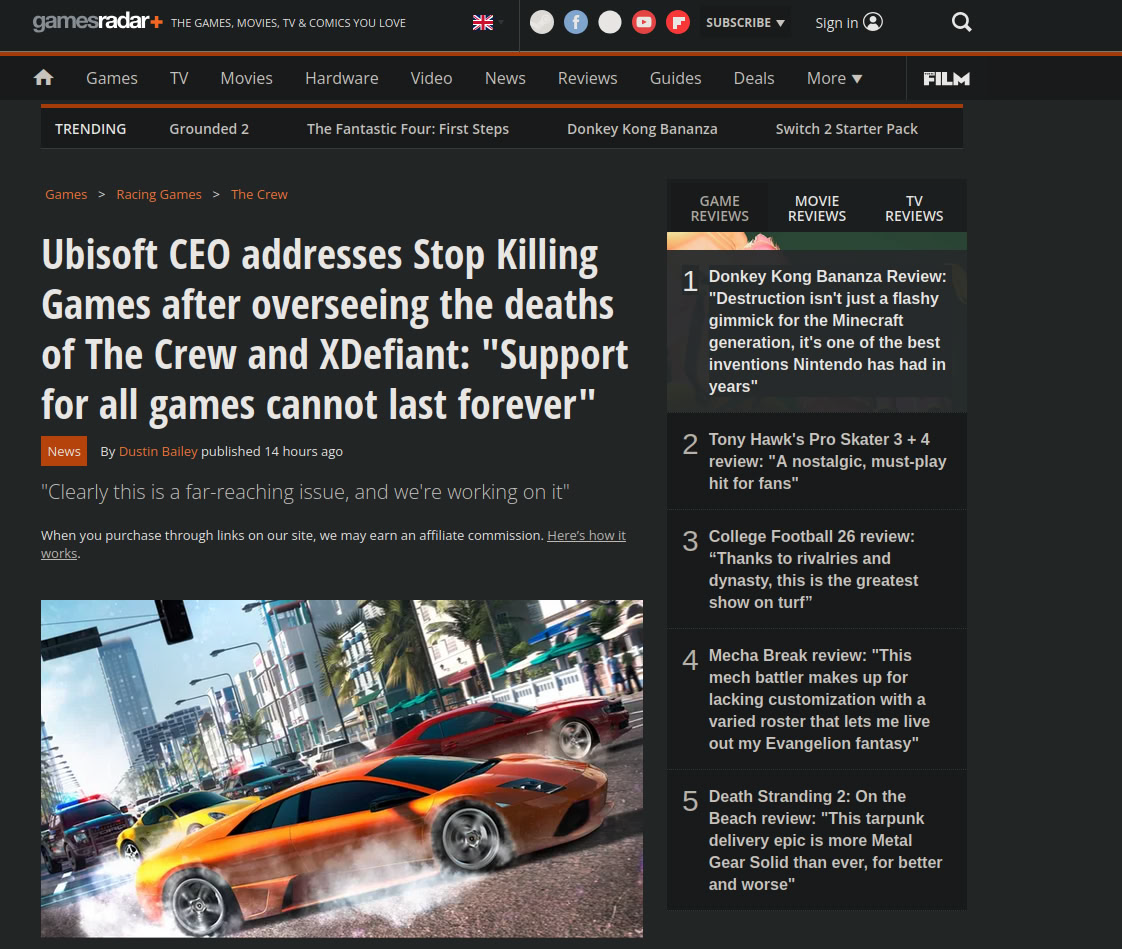
Task: Click The Crew breadcrumb link
Action: click(x=259, y=195)
